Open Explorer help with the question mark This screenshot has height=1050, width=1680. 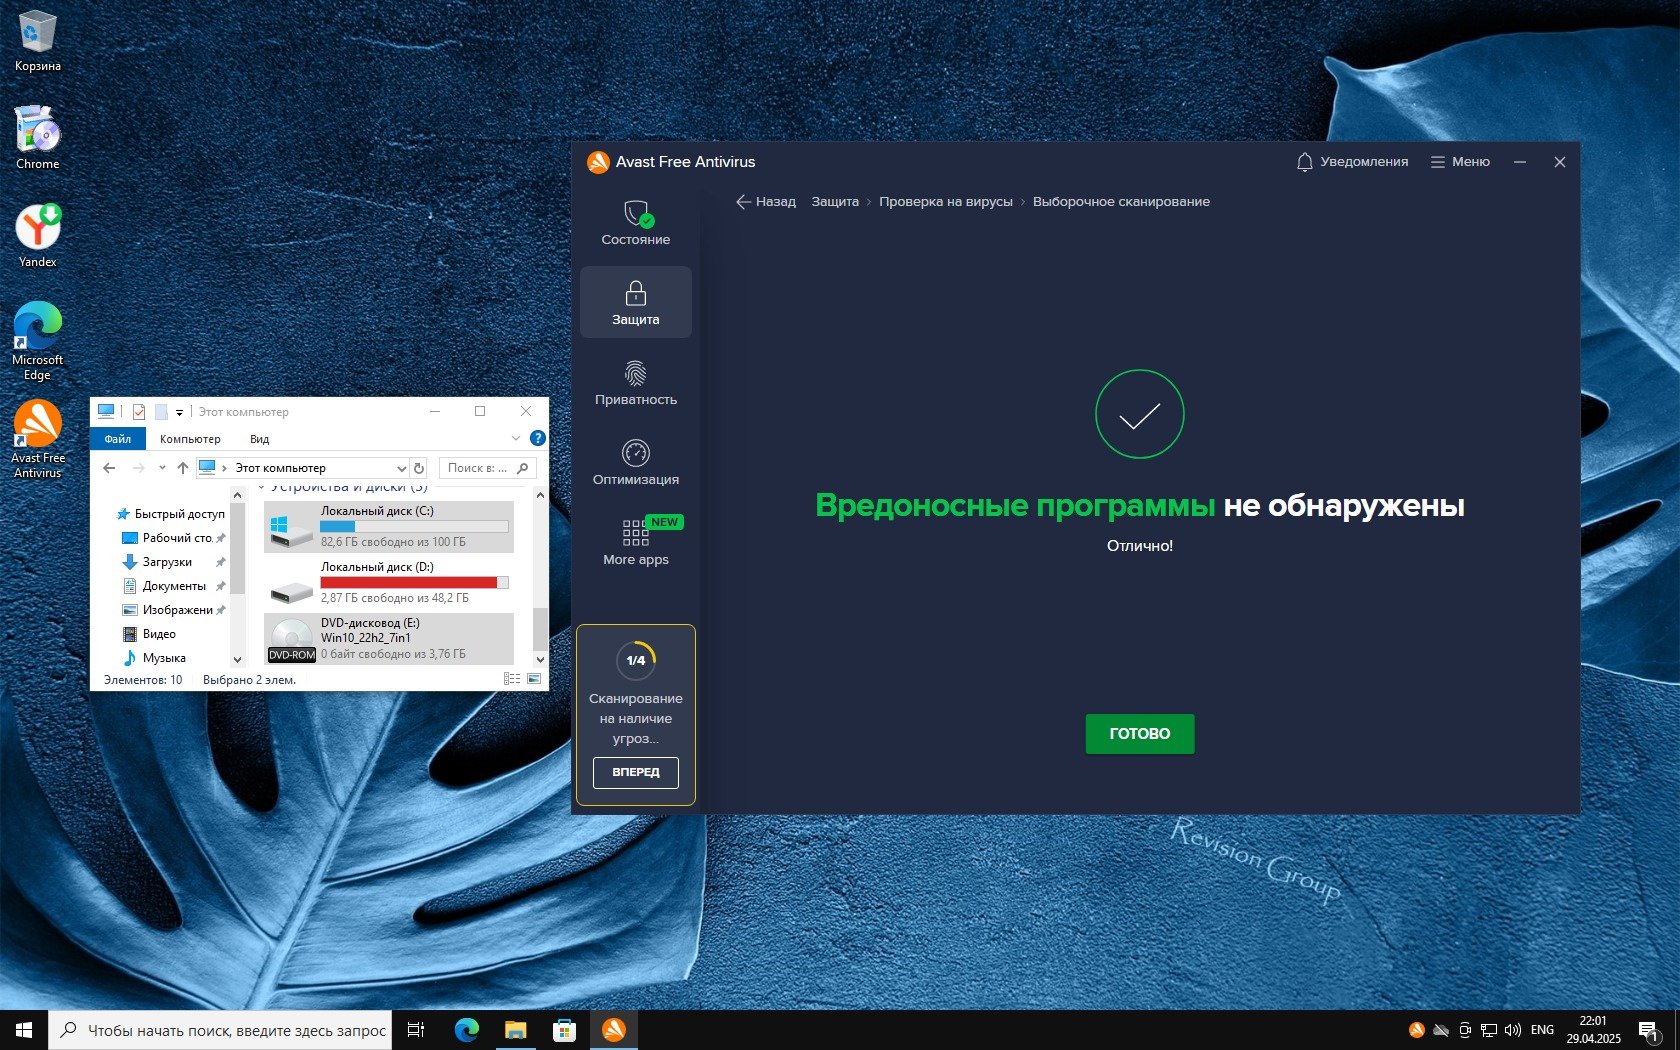coord(538,438)
